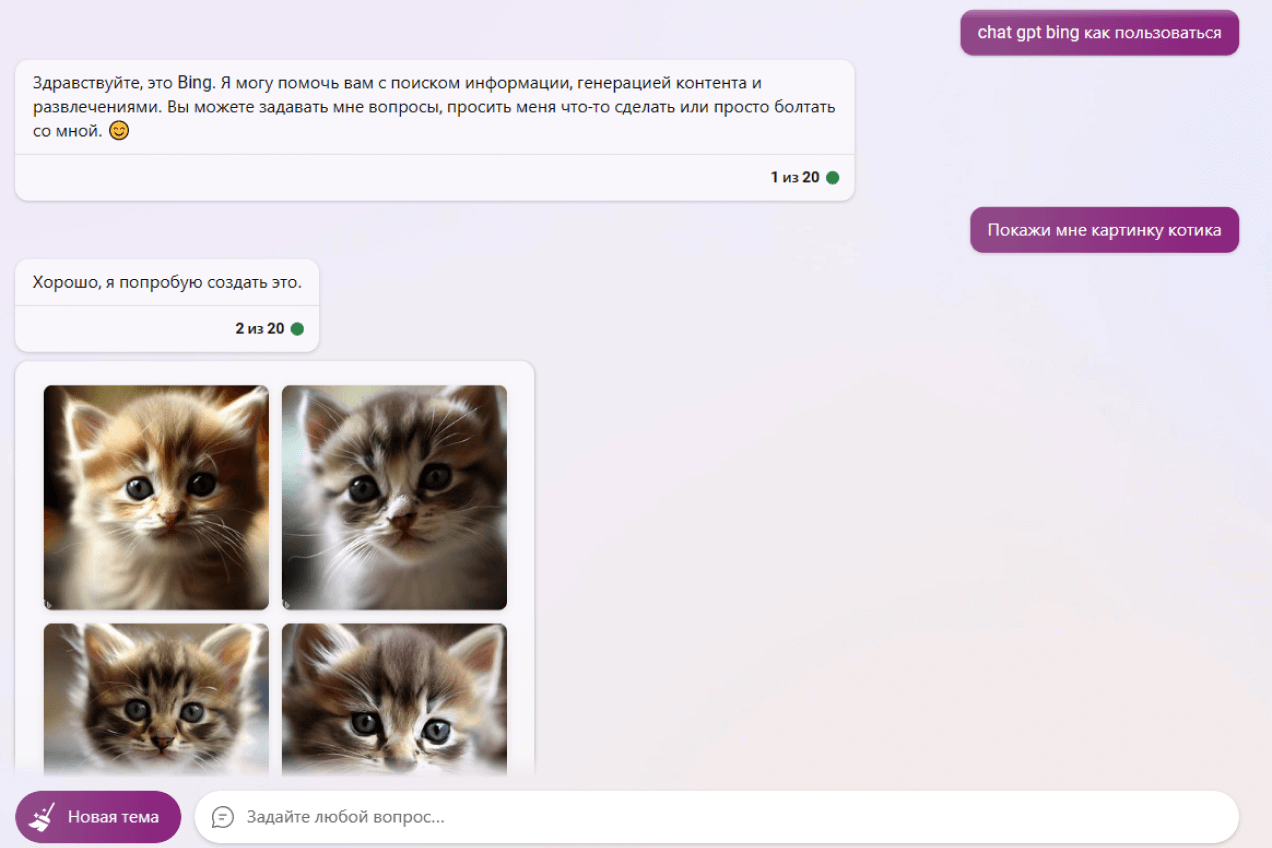Image resolution: width=1272 pixels, height=848 pixels.
Task: Click the green dot beside "1 из 20"
Action: tap(833, 178)
